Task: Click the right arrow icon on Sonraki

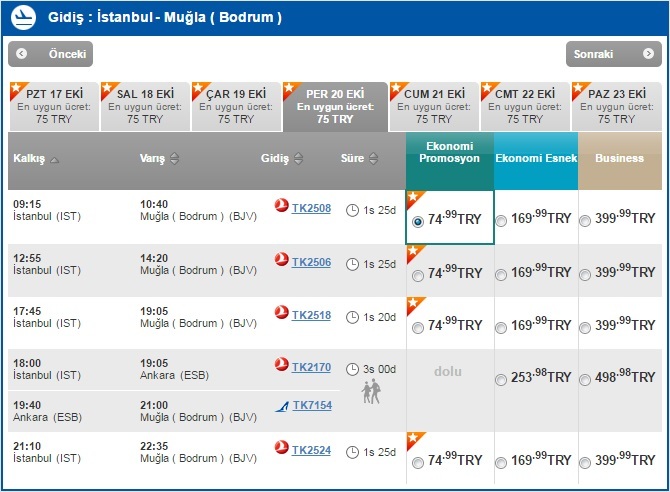Action: tap(647, 53)
